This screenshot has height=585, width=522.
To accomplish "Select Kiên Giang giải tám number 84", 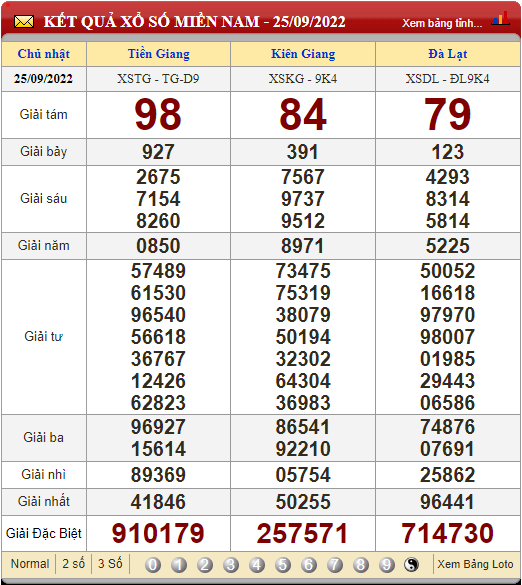I will (x=303, y=114).
